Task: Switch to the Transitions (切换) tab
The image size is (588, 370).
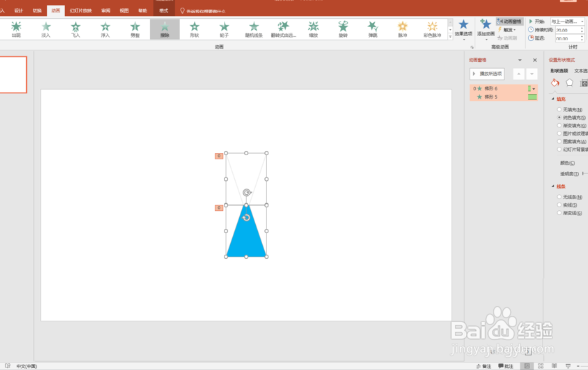Action: click(37, 10)
